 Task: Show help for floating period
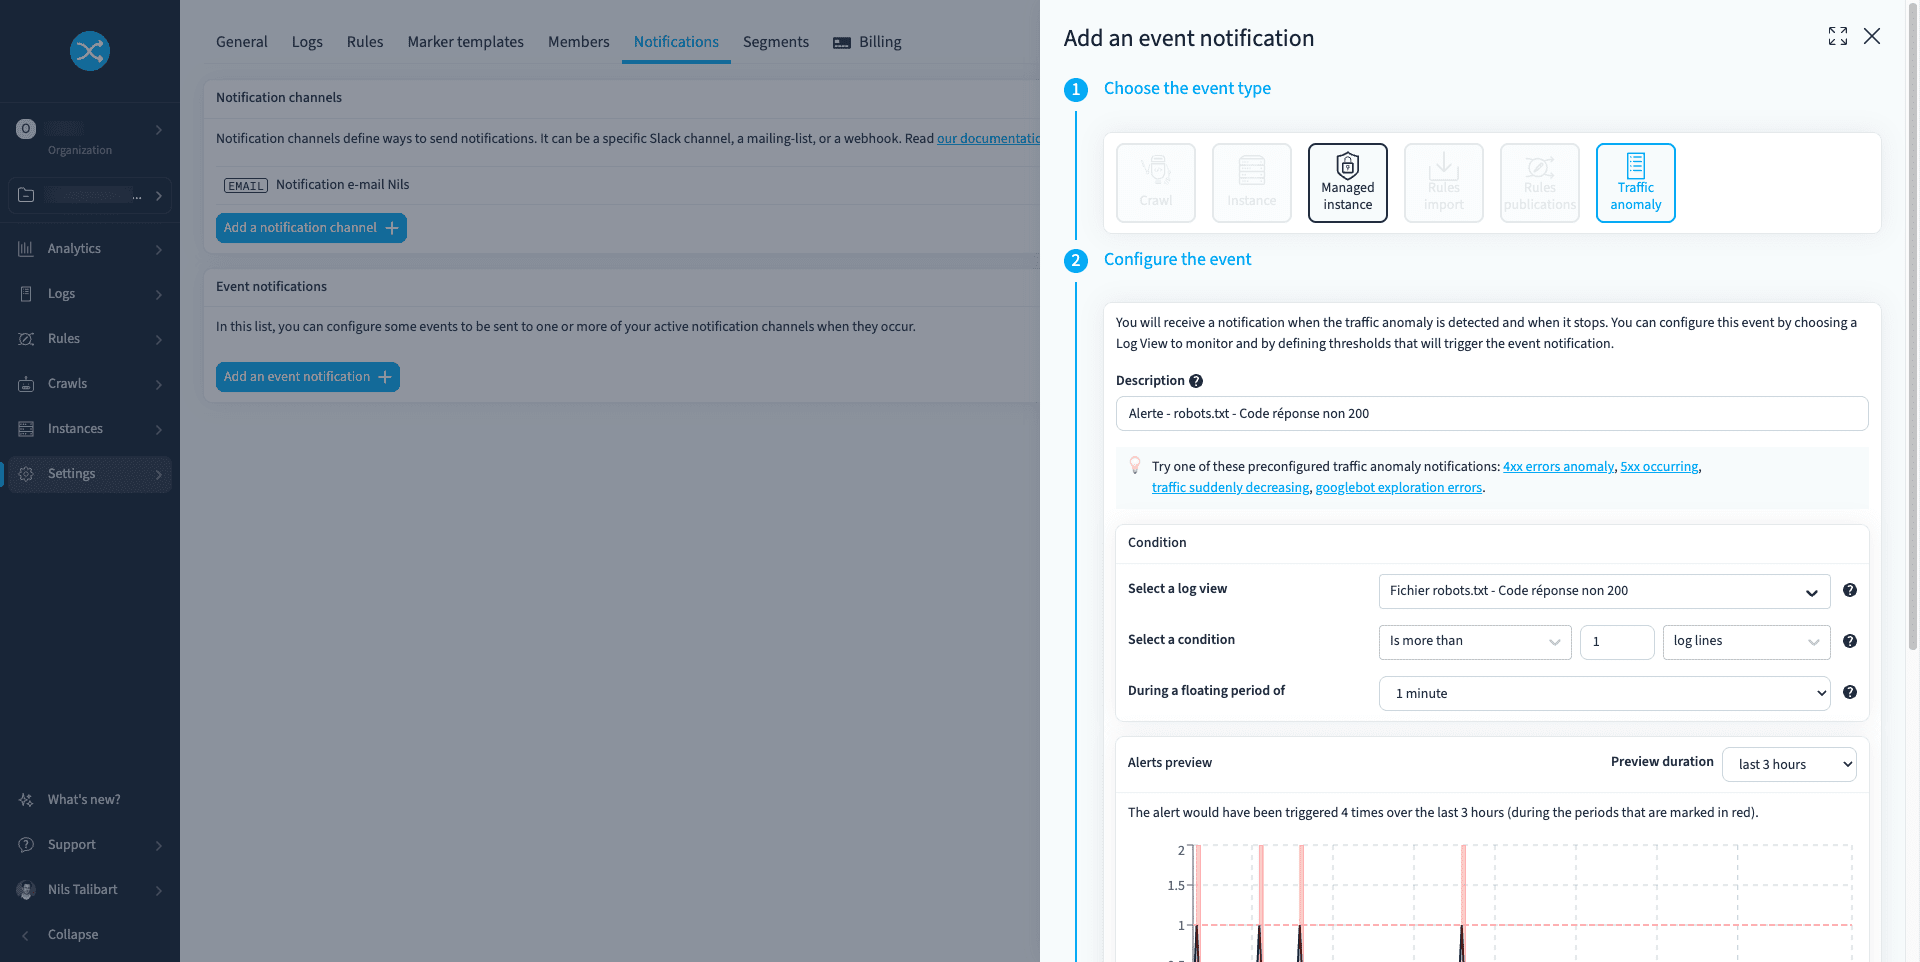tap(1850, 692)
